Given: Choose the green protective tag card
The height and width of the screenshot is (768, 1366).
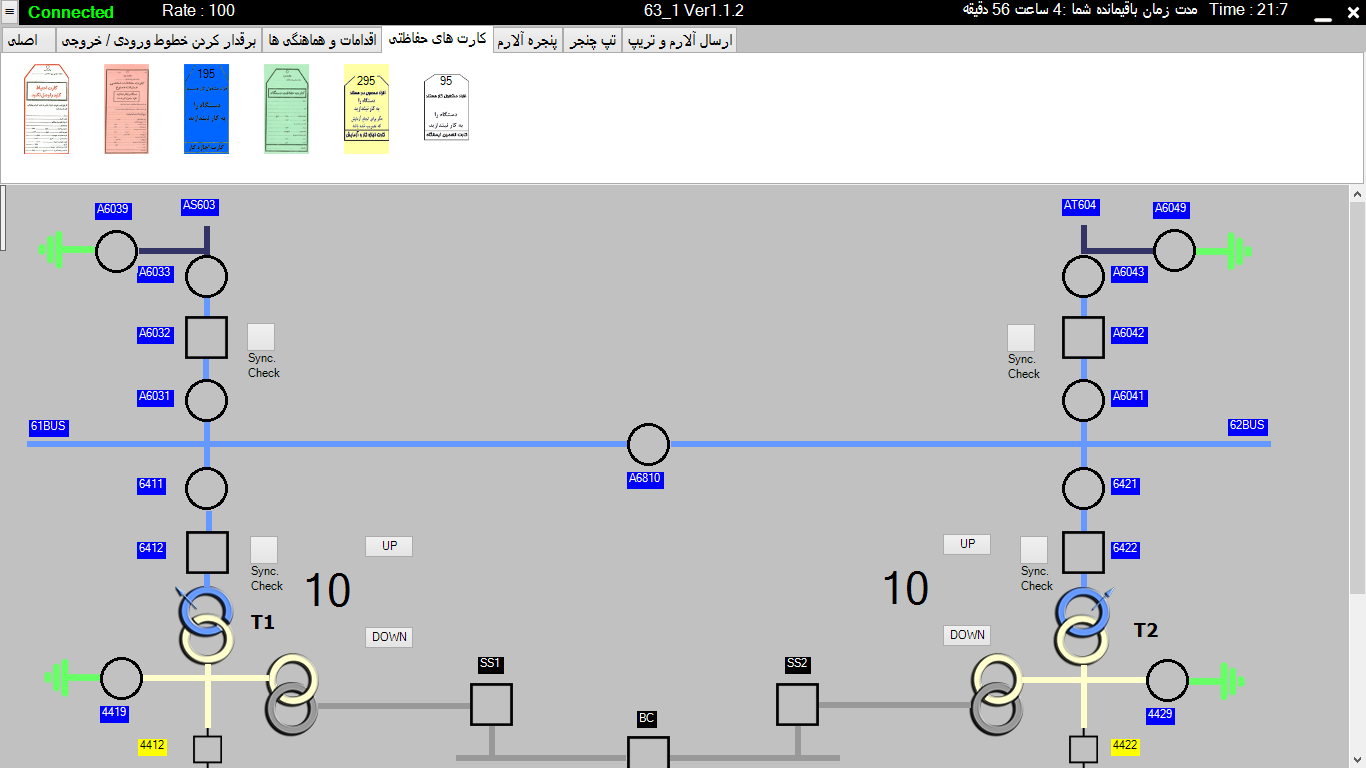Looking at the screenshot, I should coord(286,109).
